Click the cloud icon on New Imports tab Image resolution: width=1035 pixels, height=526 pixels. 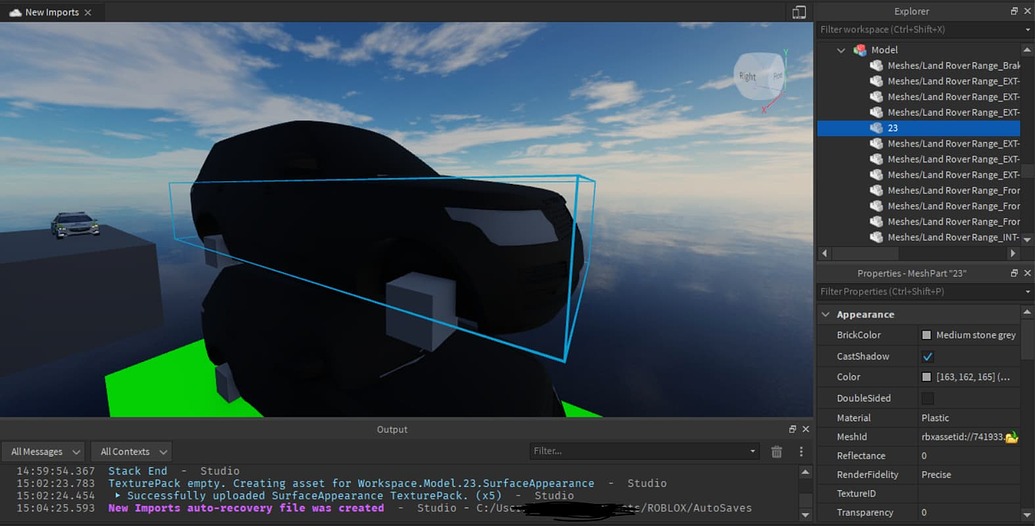pyautogui.click(x=15, y=12)
